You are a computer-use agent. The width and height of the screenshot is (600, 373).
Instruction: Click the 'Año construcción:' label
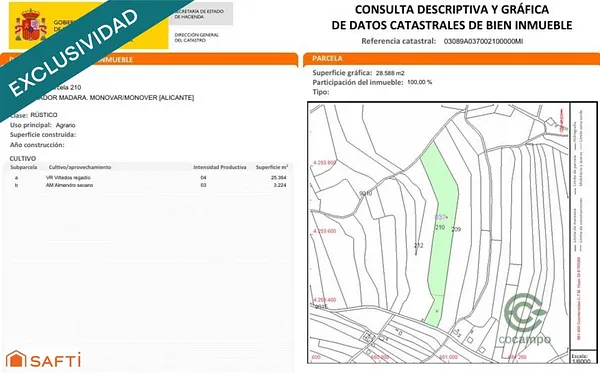[37, 145]
